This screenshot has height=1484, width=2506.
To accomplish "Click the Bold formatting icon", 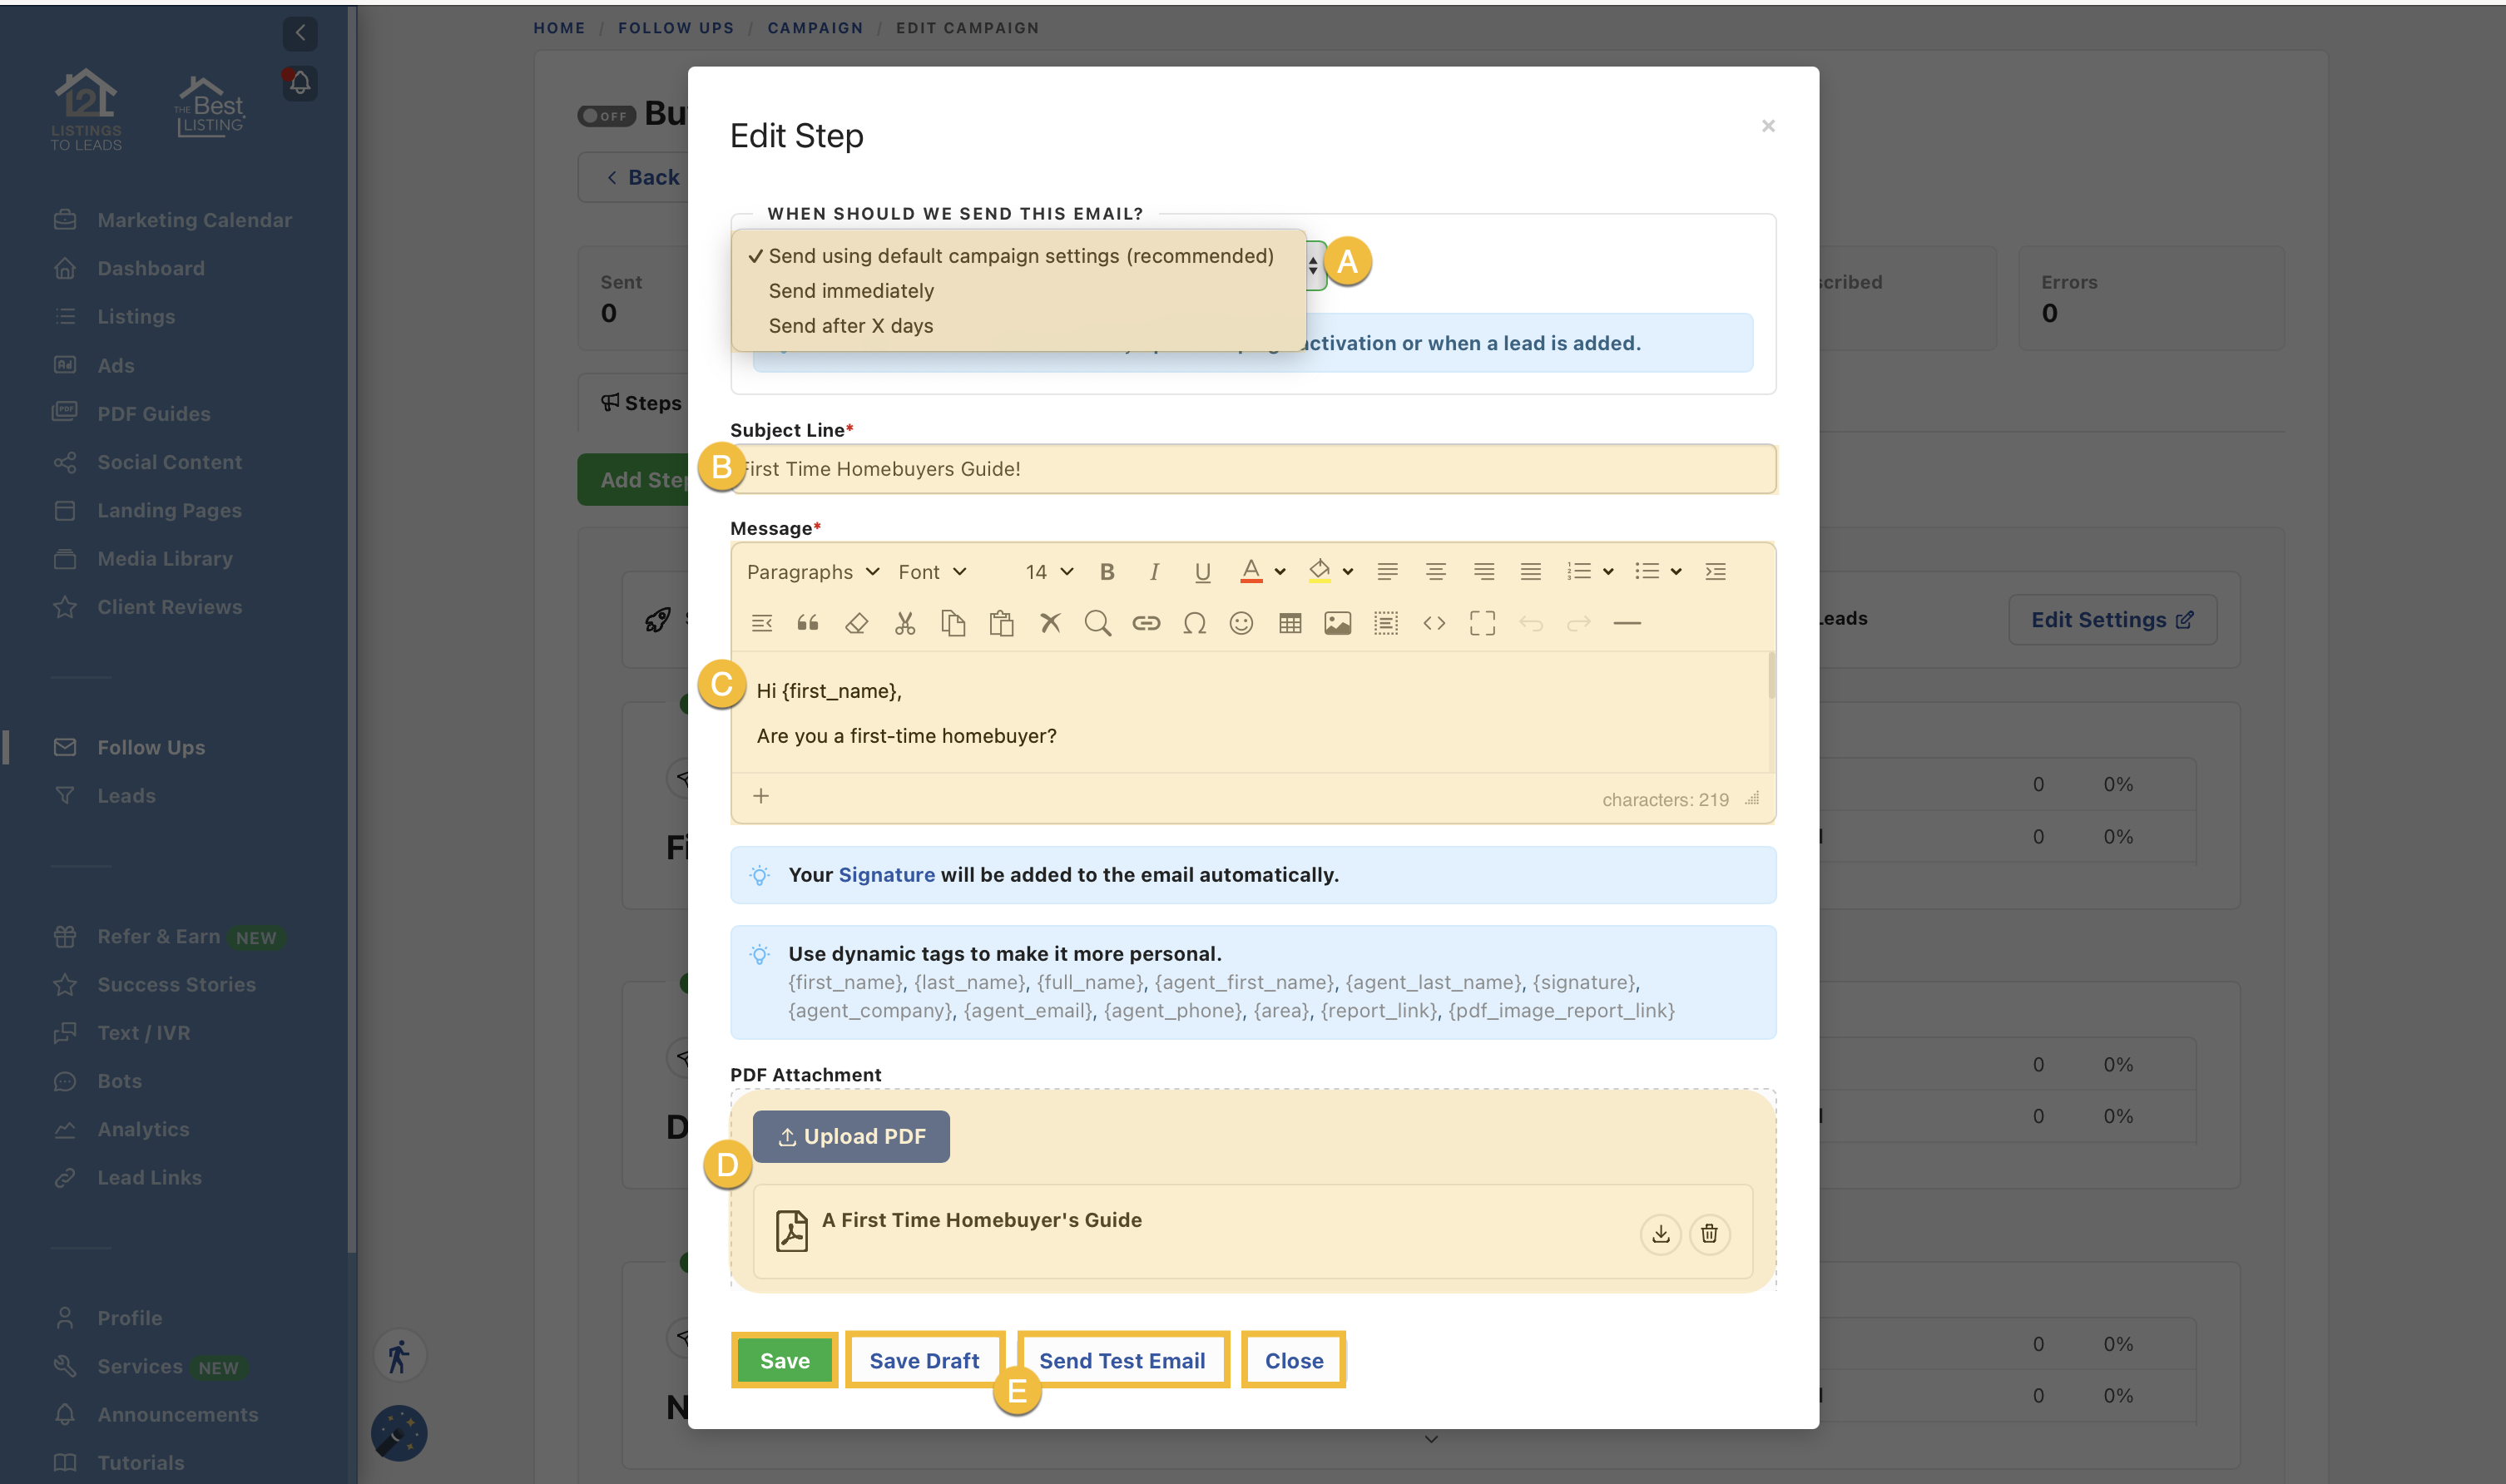I will [x=1107, y=572].
